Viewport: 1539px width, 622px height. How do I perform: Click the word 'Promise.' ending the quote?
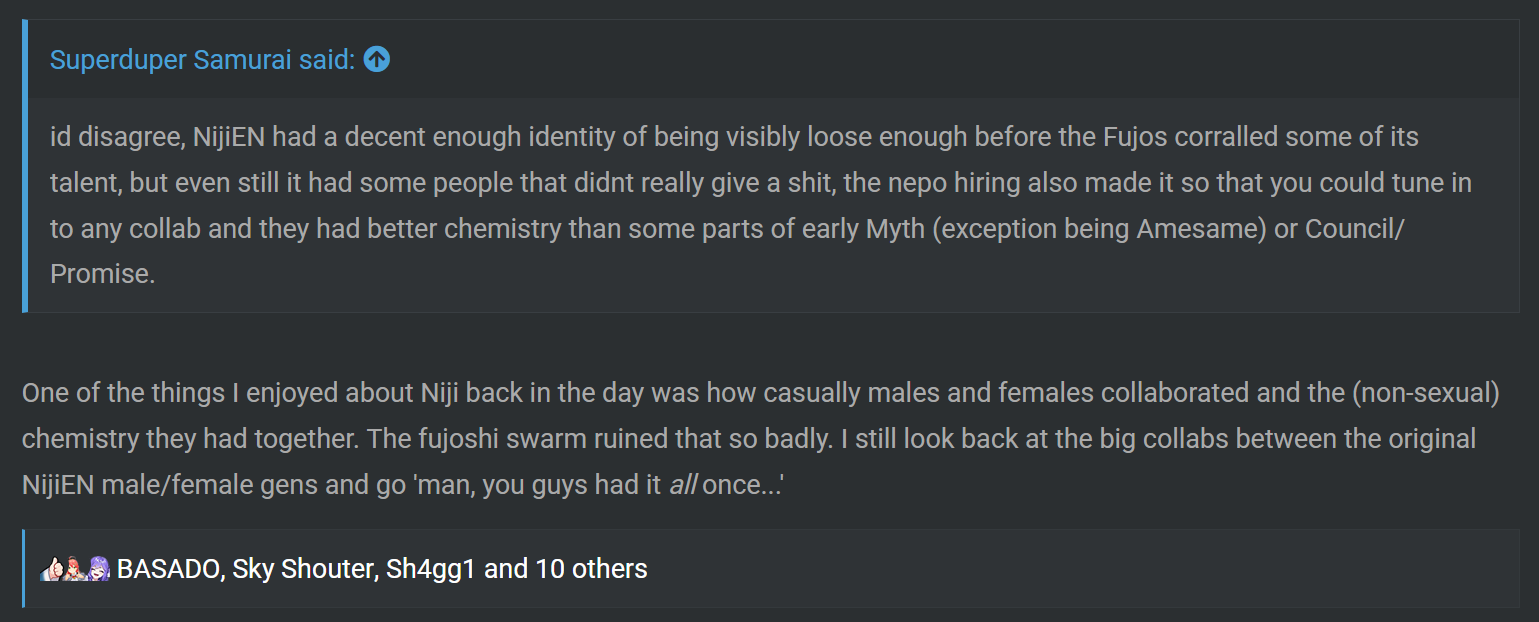pos(103,274)
